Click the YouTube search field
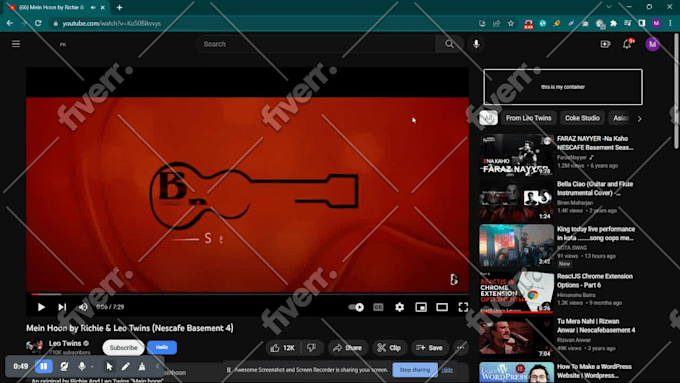The width and height of the screenshot is (680, 383). point(316,44)
